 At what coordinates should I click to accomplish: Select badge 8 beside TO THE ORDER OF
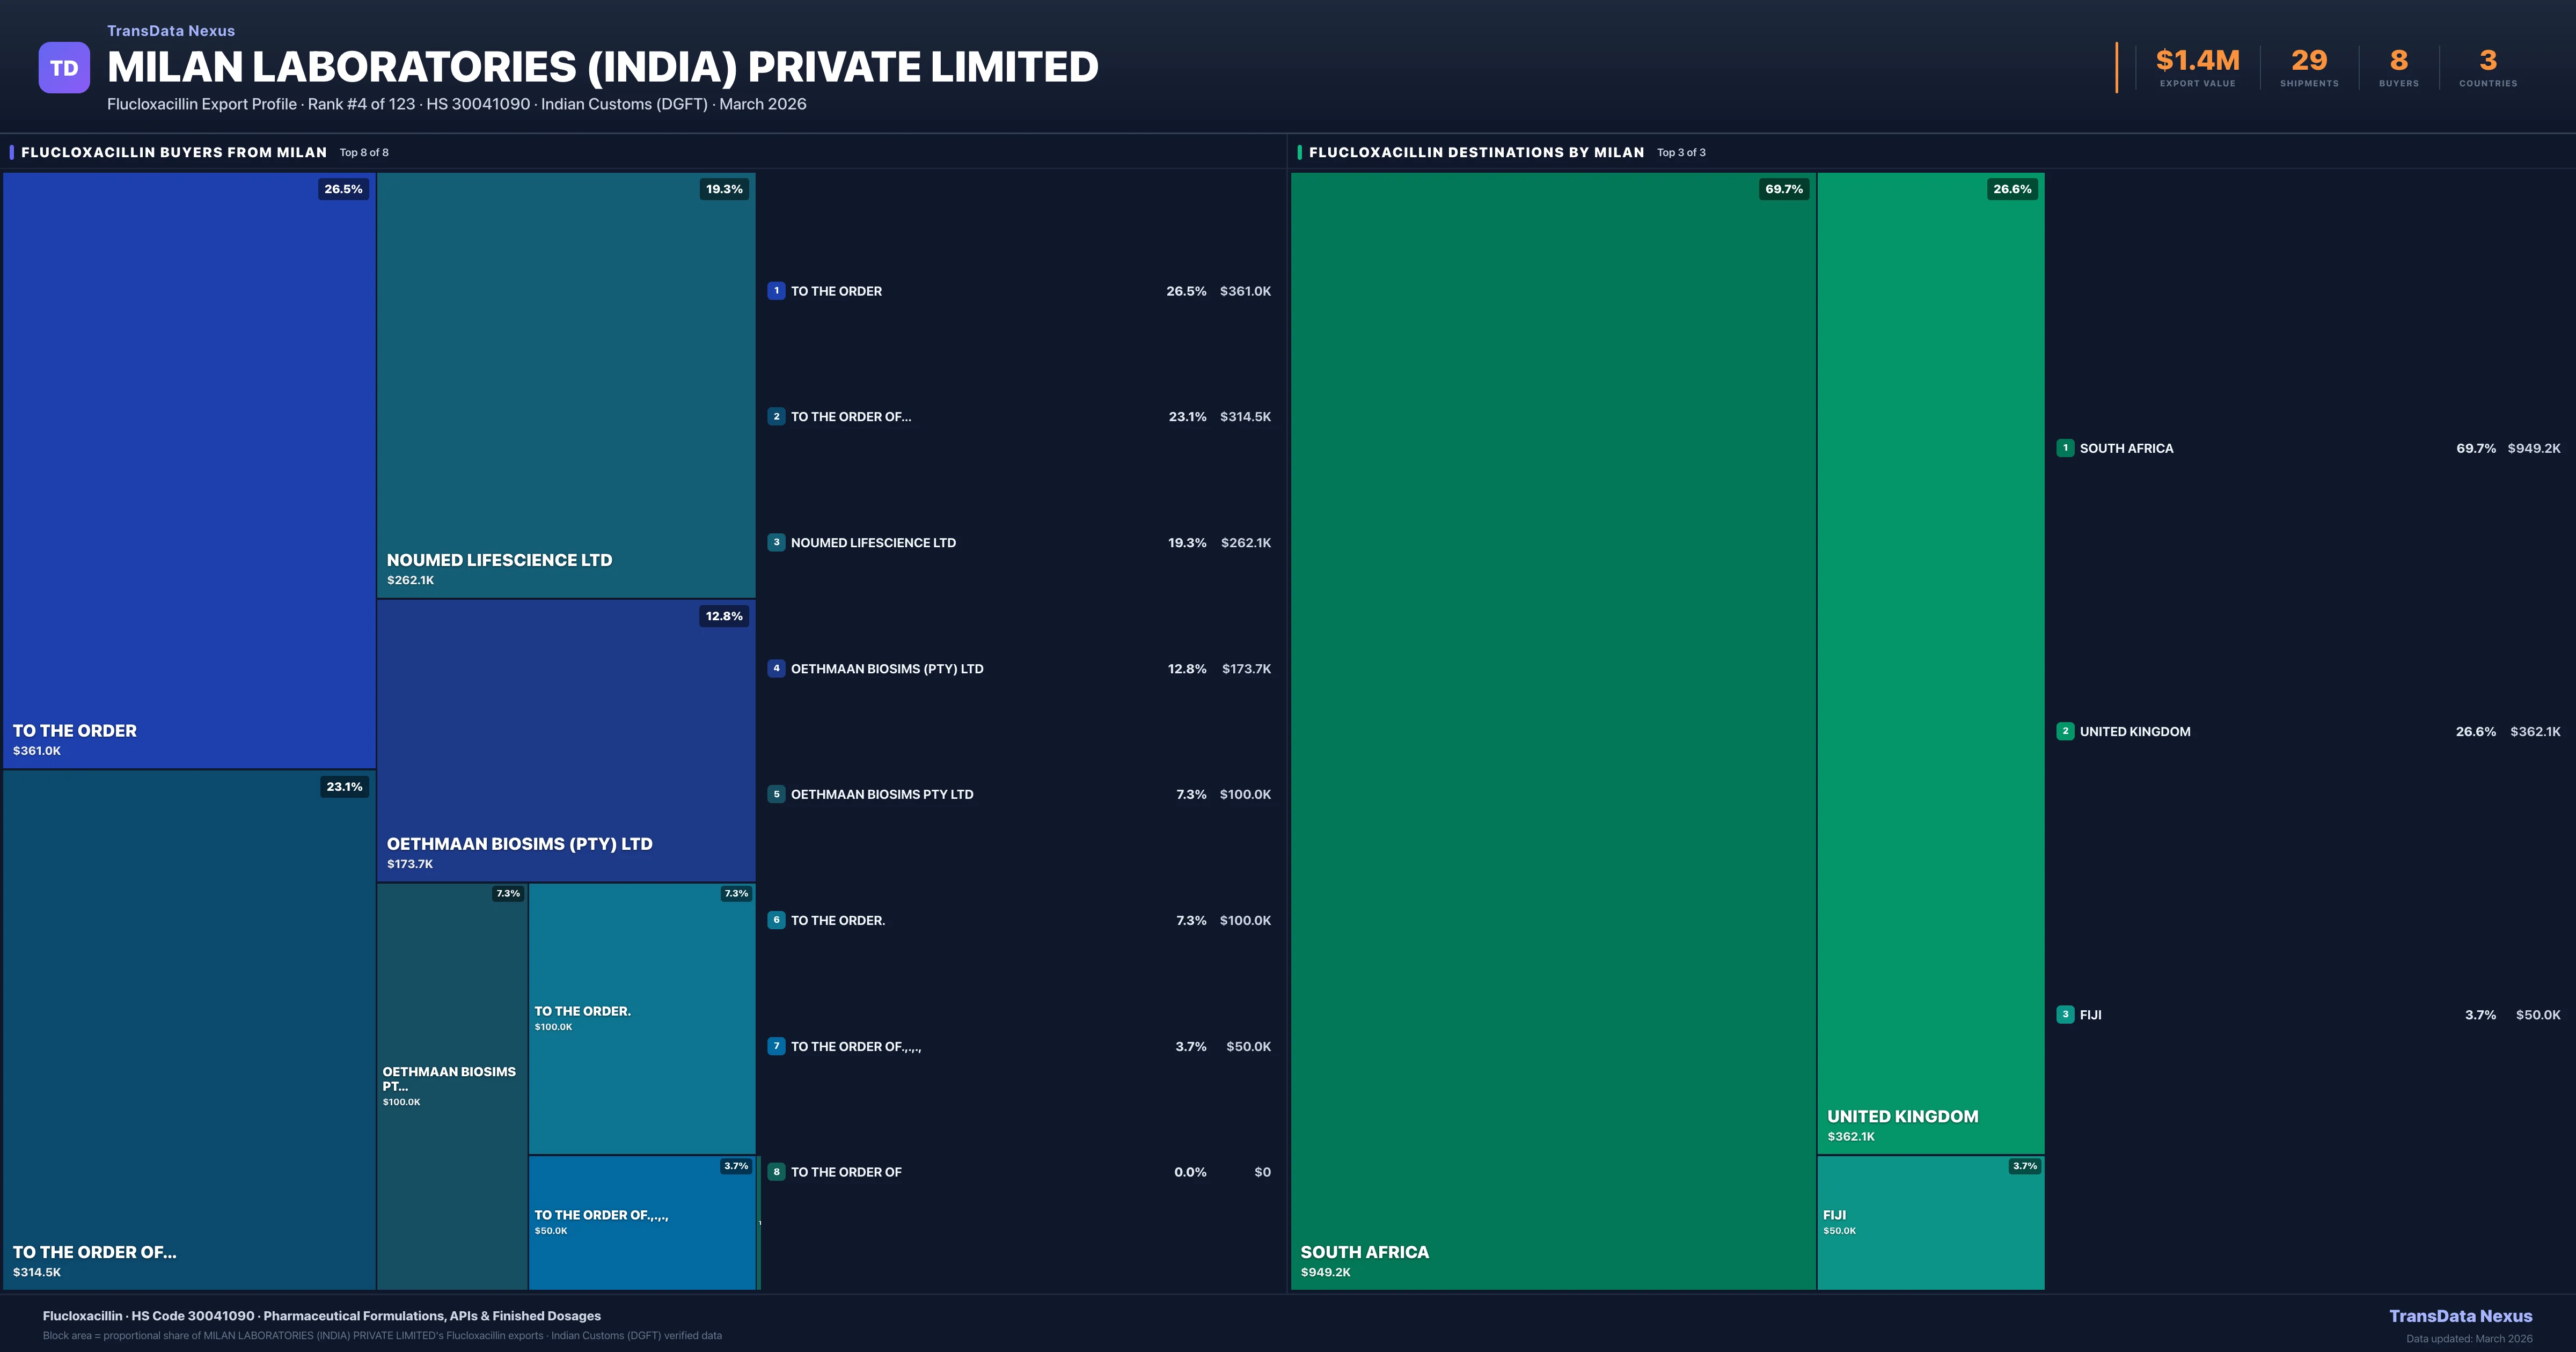pyautogui.click(x=777, y=1171)
